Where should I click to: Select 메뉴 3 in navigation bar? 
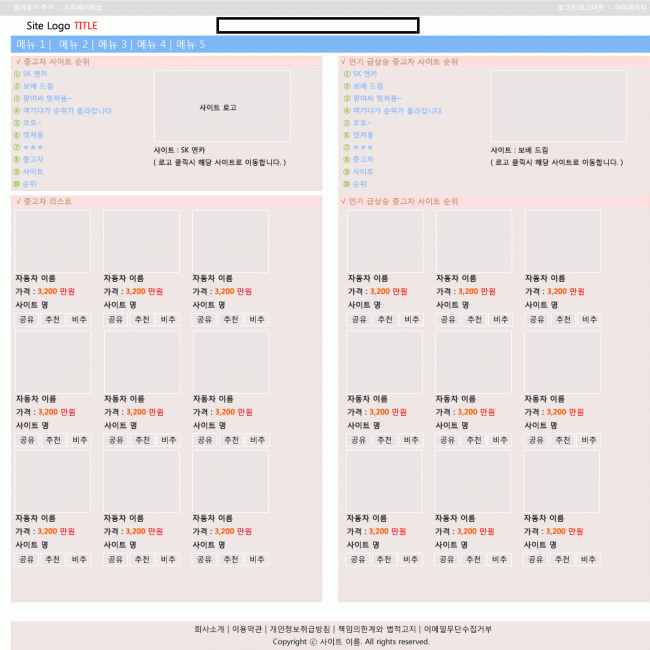[112, 45]
